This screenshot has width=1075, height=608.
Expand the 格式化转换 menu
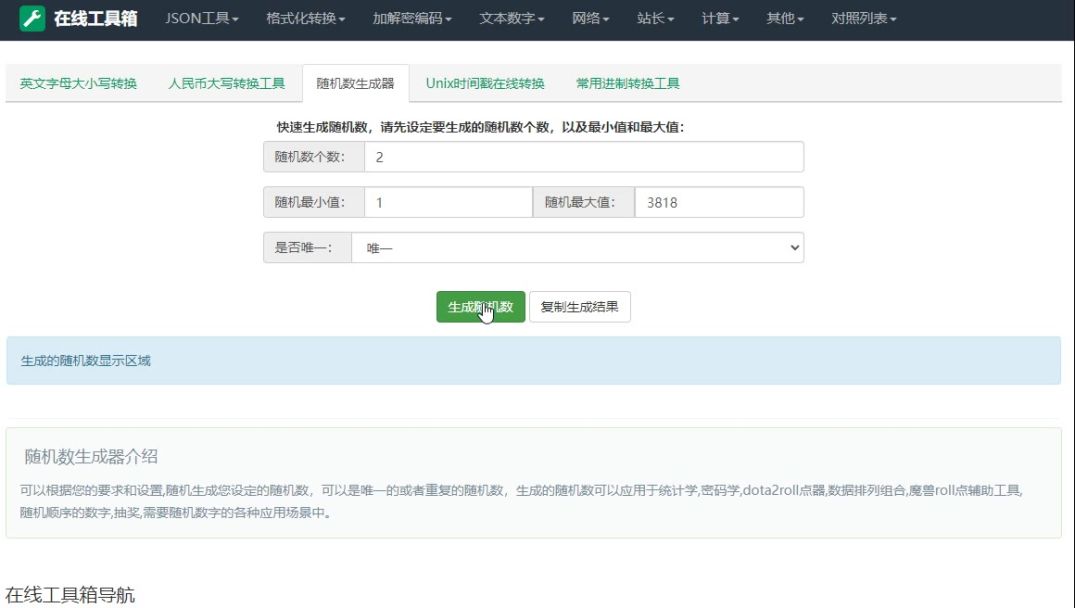coord(305,19)
